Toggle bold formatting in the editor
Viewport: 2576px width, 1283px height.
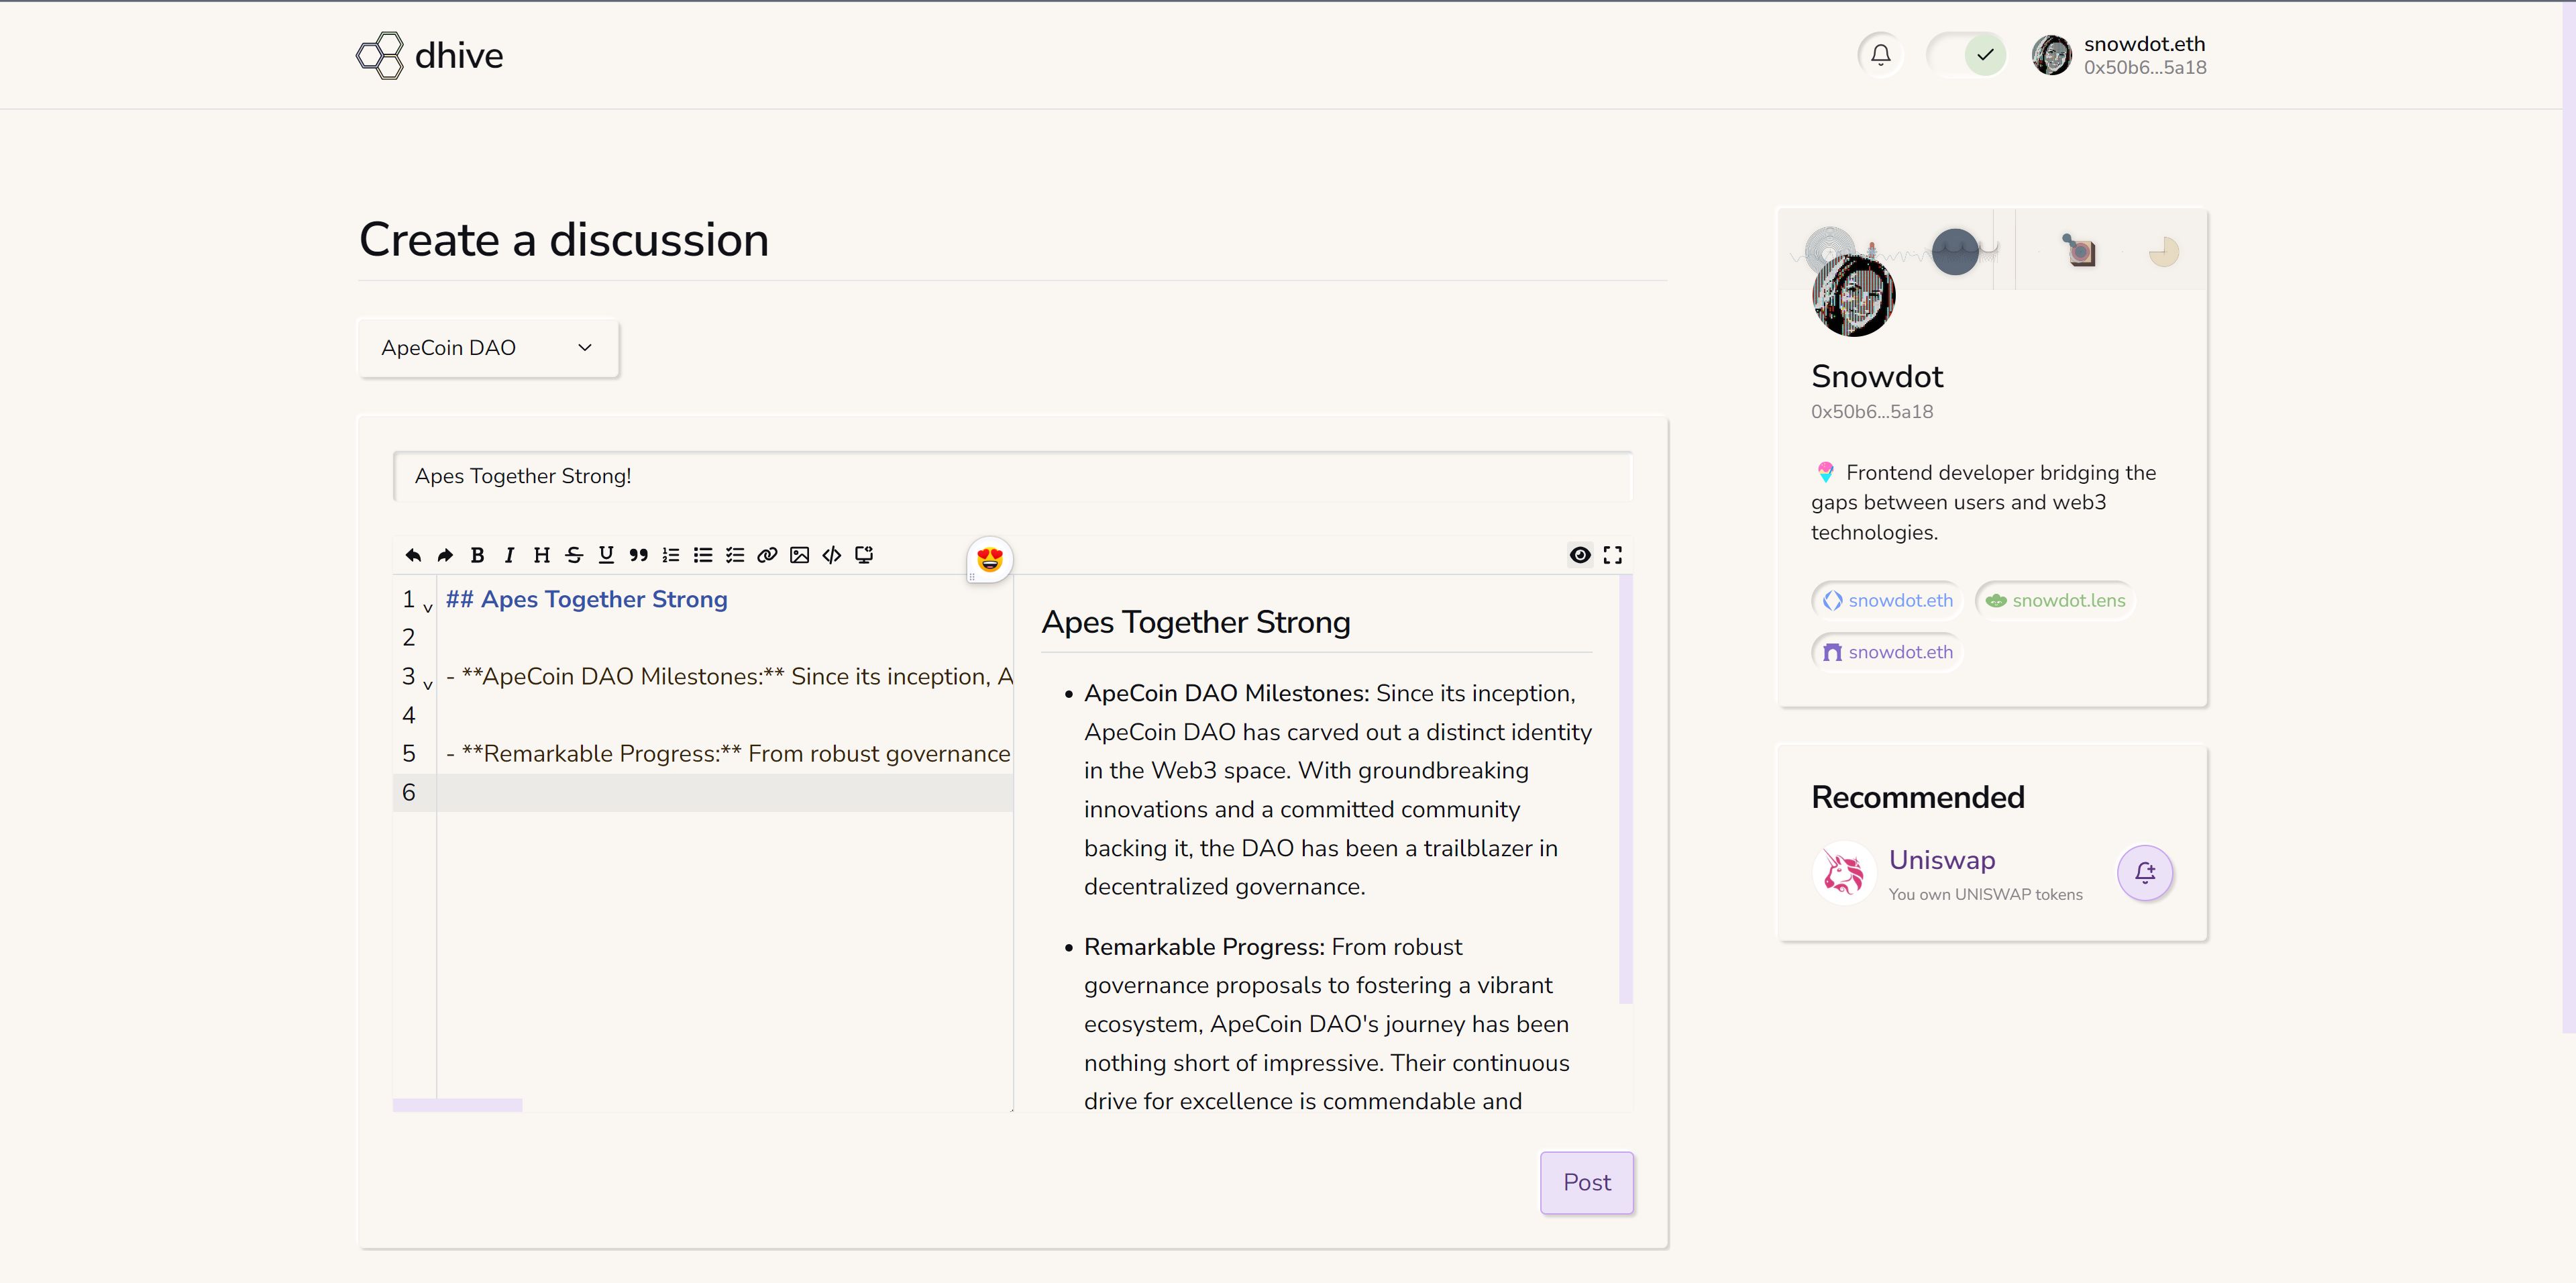pyautogui.click(x=477, y=555)
